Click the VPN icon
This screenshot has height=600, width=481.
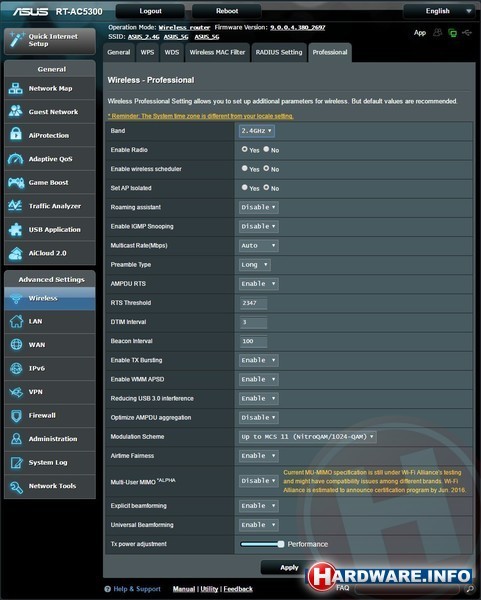point(16,392)
